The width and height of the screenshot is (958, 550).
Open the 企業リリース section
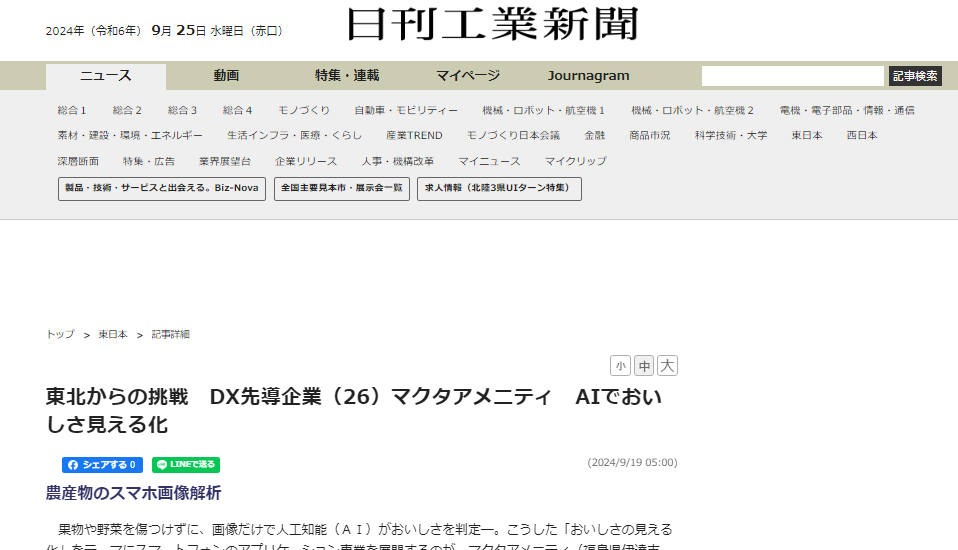tap(306, 161)
